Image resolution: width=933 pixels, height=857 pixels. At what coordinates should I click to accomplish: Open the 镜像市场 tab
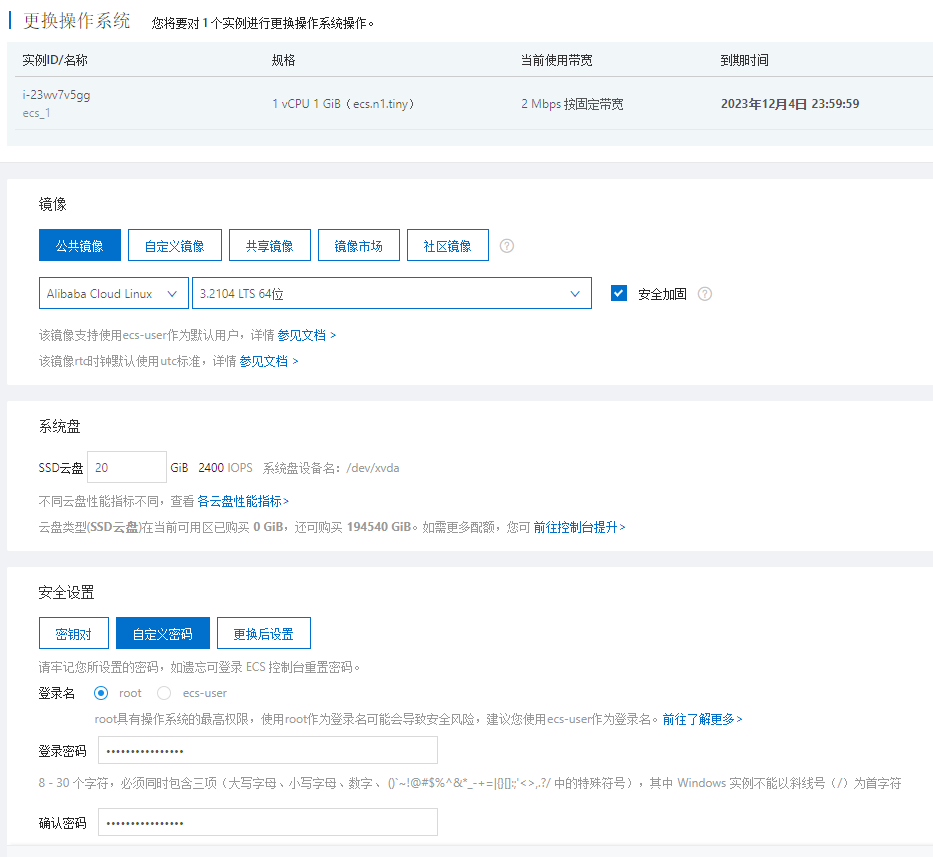(358, 246)
